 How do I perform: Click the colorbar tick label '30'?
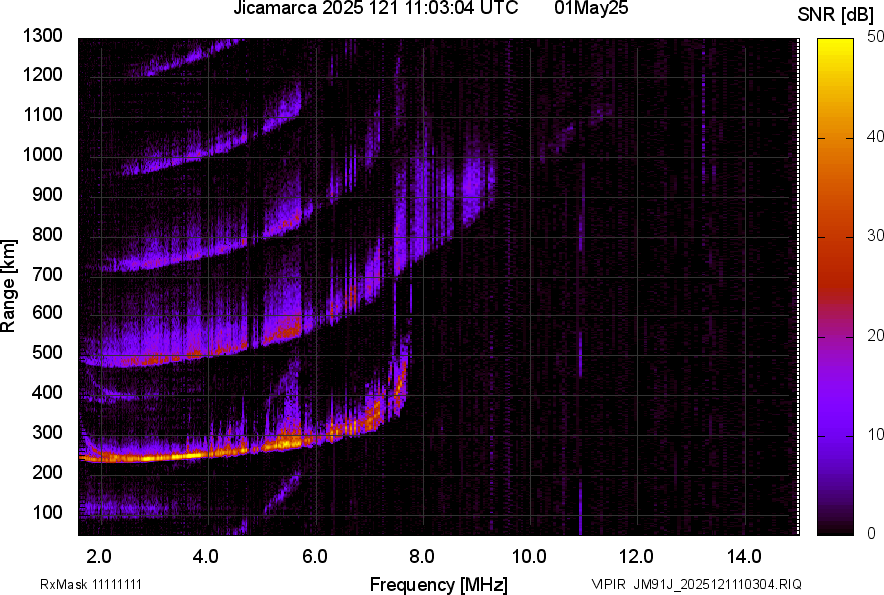point(876,236)
